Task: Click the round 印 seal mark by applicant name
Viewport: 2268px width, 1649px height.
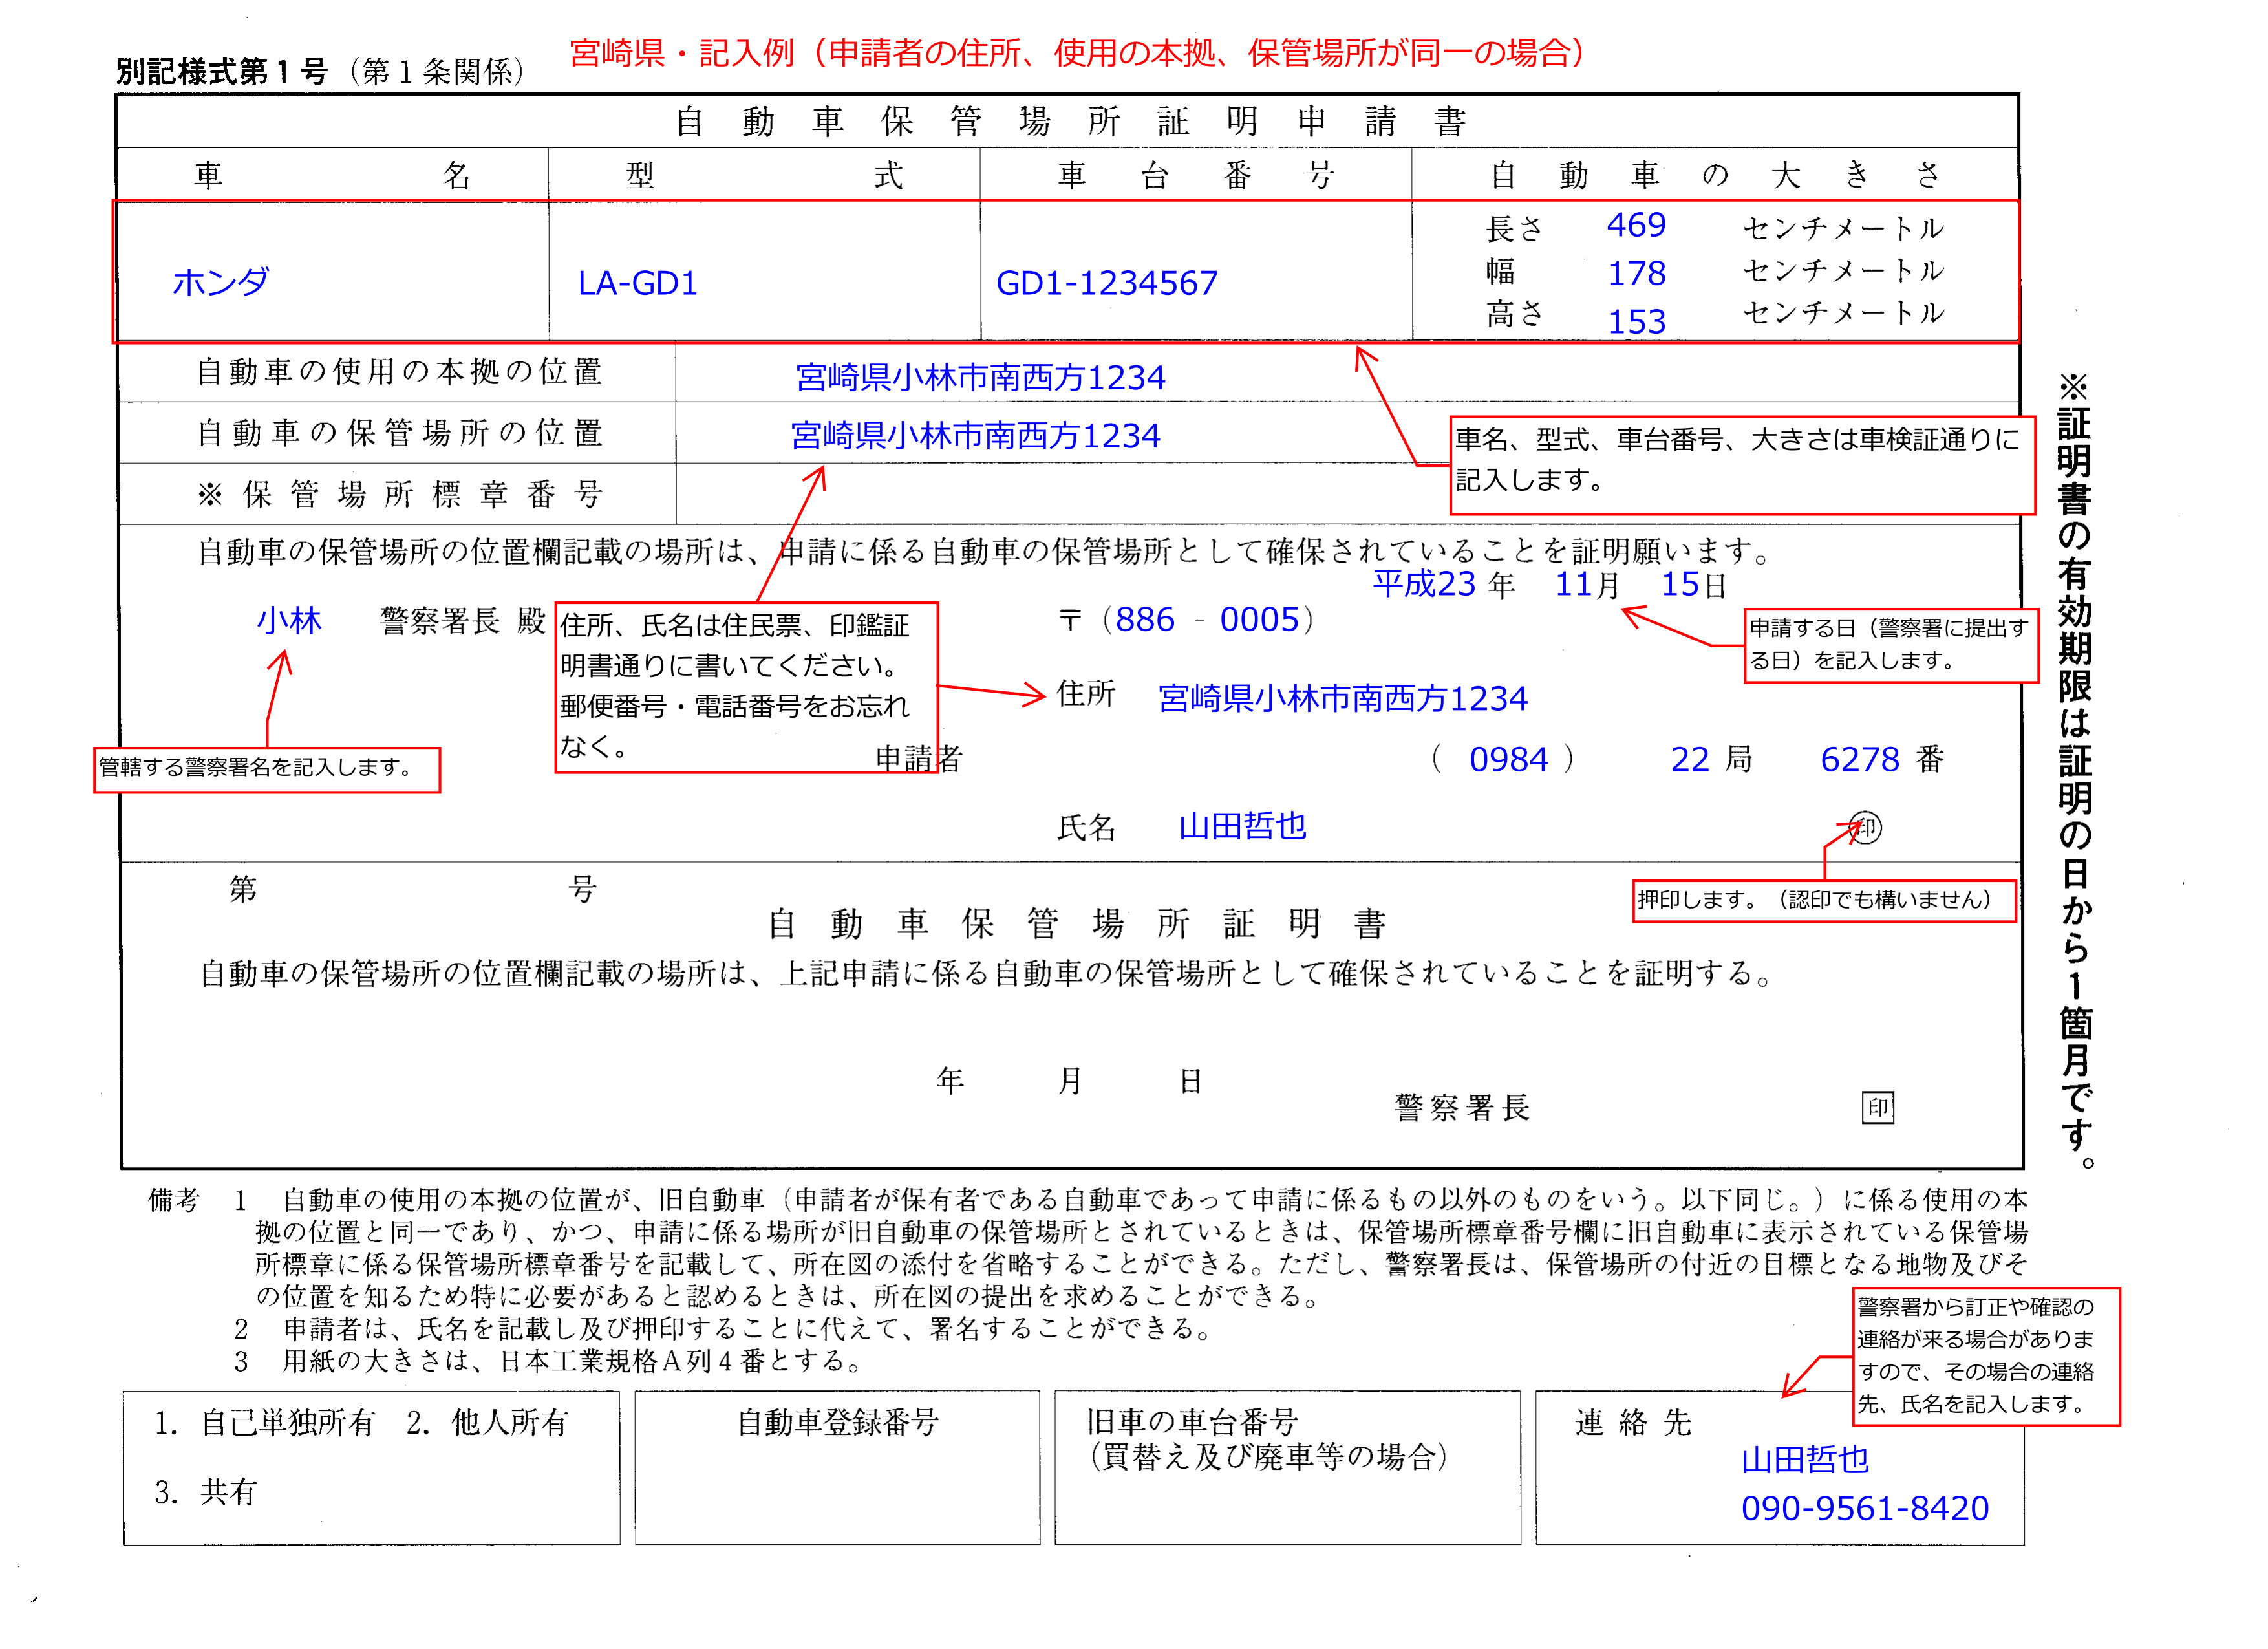Action: point(1866,828)
